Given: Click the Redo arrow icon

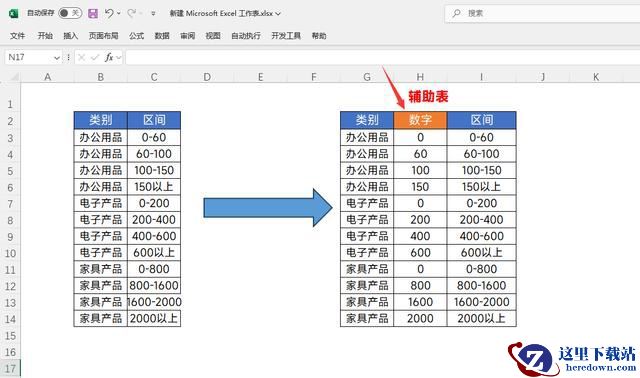Looking at the screenshot, I should (x=131, y=13).
